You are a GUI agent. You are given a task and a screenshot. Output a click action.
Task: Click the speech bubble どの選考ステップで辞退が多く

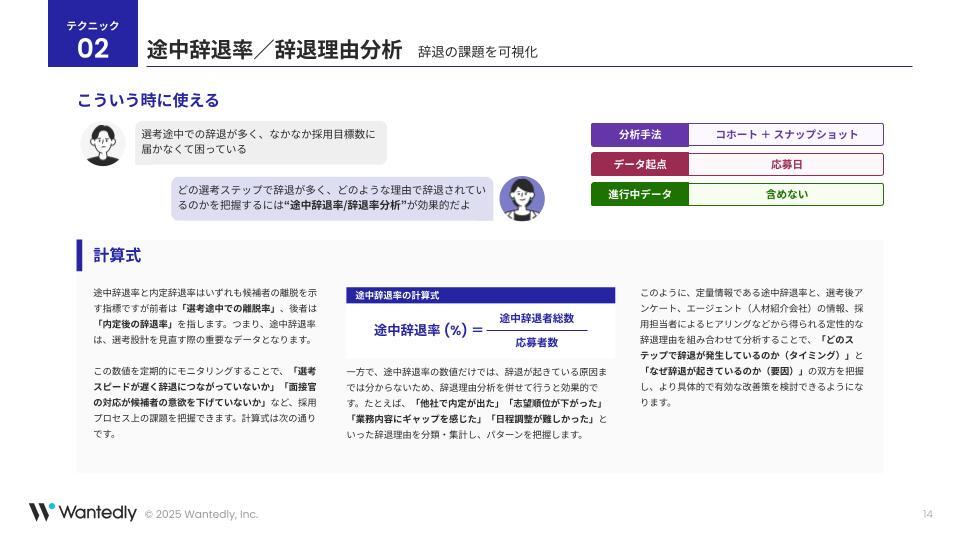tap(332, 198)
